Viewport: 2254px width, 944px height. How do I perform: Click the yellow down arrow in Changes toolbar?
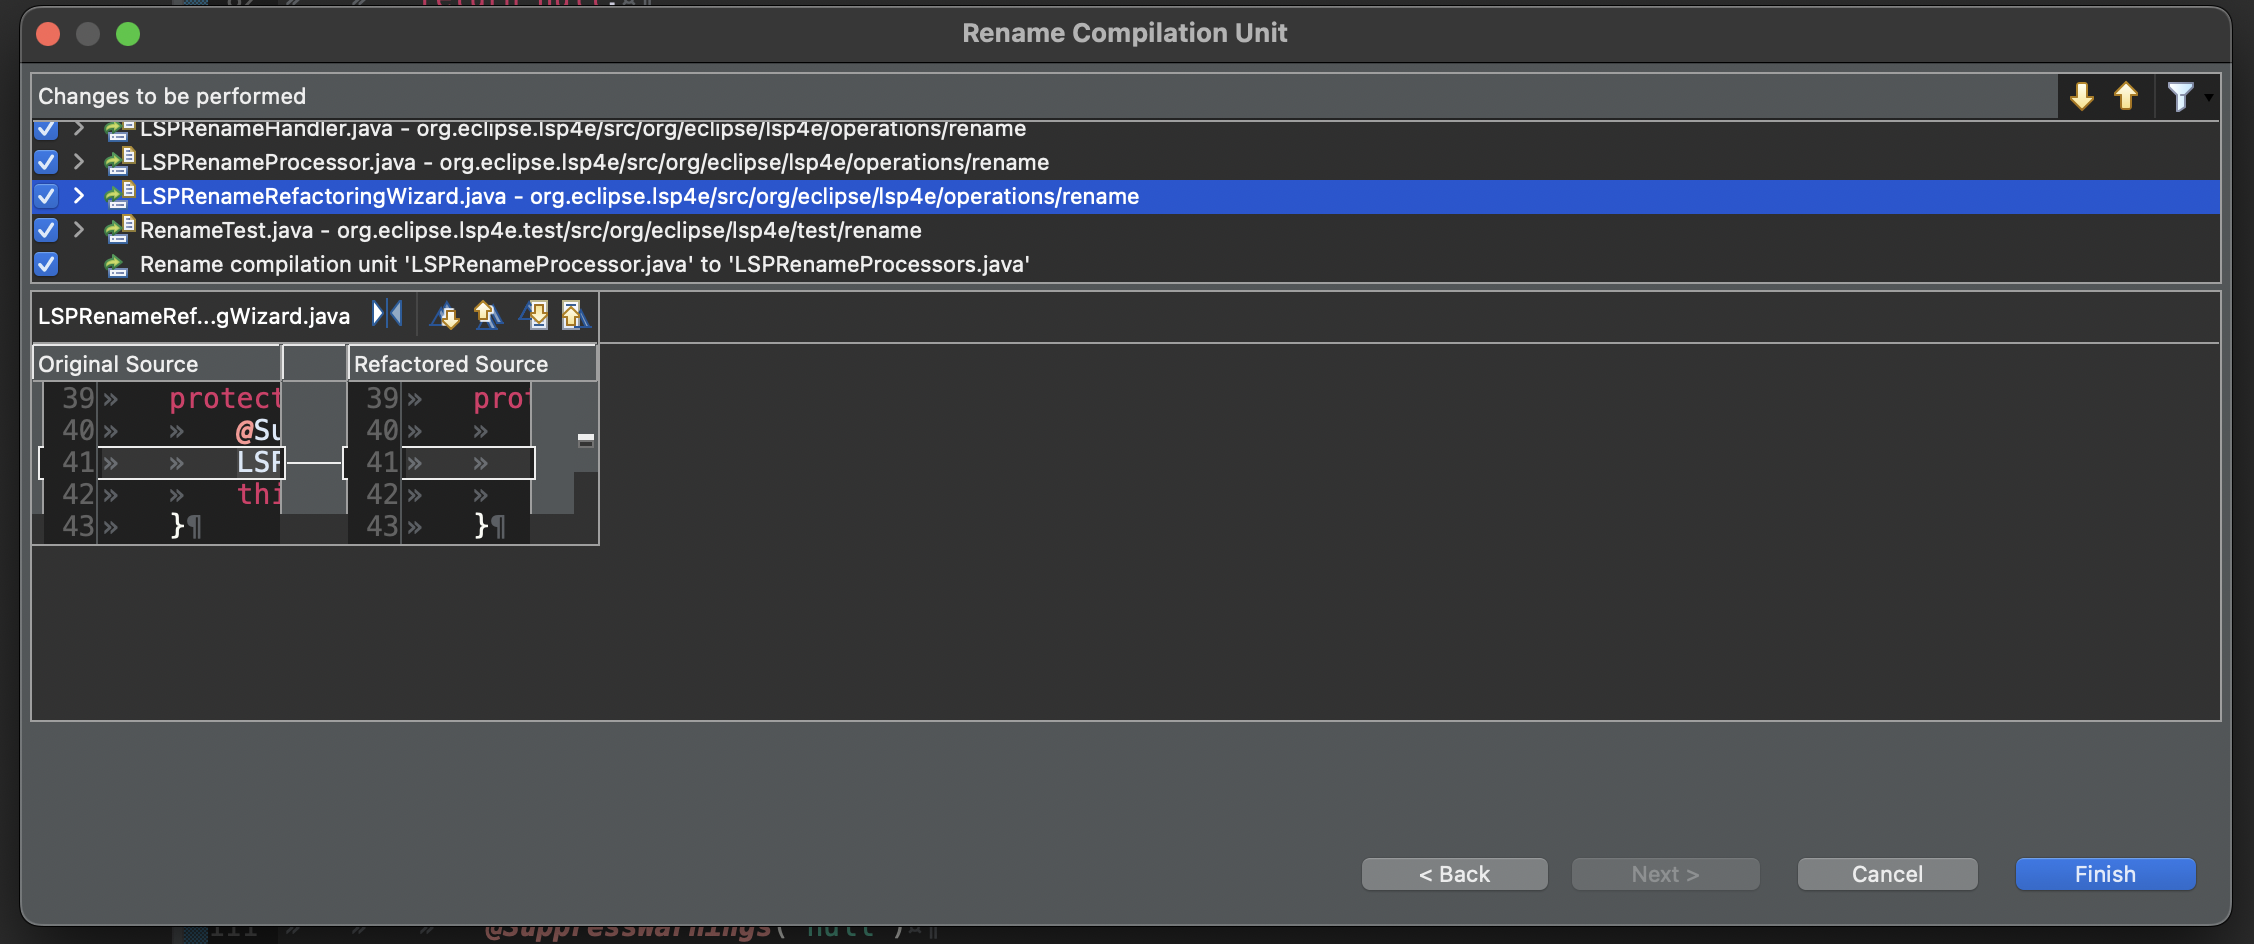2081,97
